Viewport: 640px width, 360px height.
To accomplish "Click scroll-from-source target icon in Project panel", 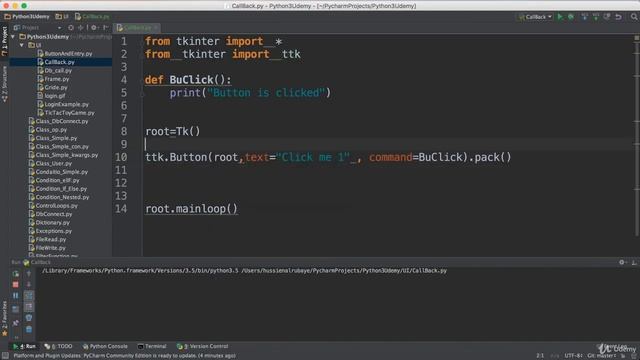I will pos(71,28).
